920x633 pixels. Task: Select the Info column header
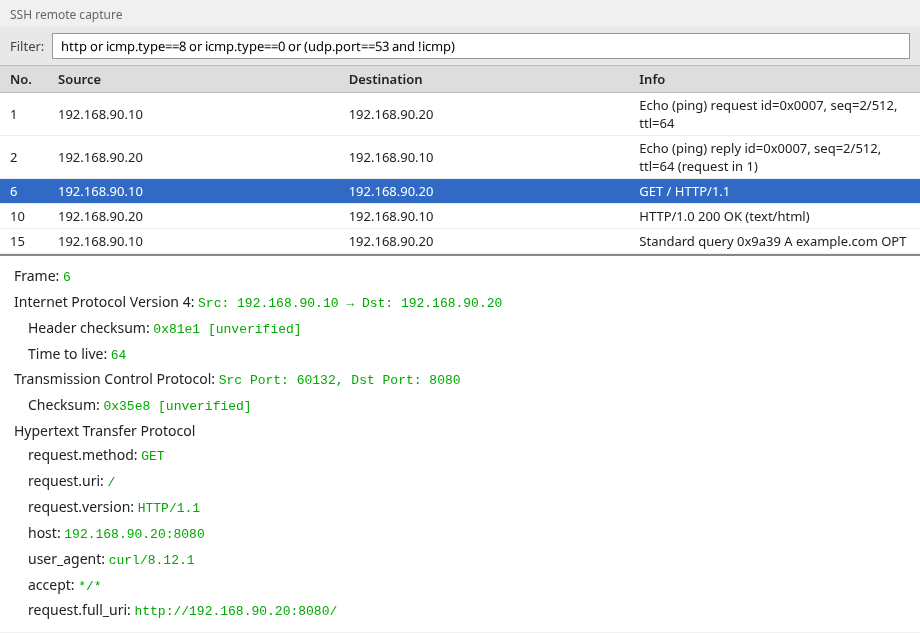tap(652, 79)
